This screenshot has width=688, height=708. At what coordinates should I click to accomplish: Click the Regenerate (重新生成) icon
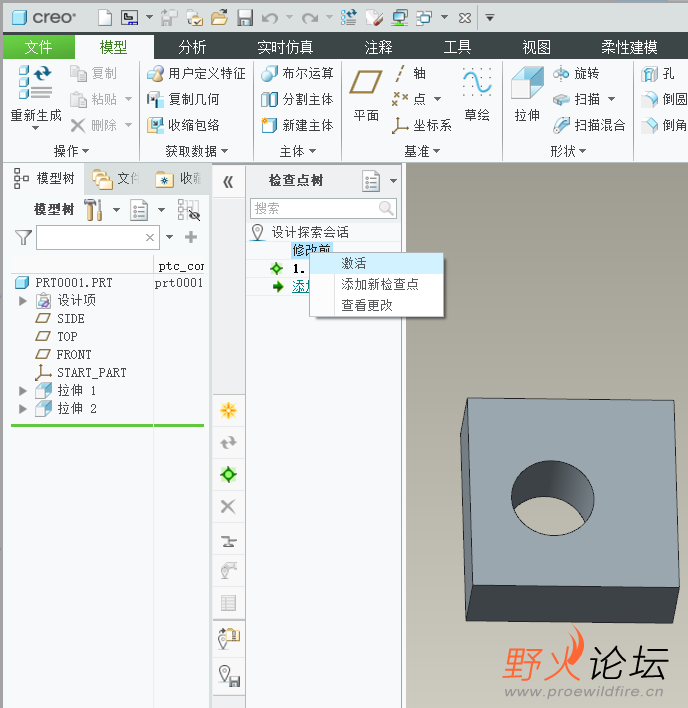pyautogui.click(x=36, y=82)
